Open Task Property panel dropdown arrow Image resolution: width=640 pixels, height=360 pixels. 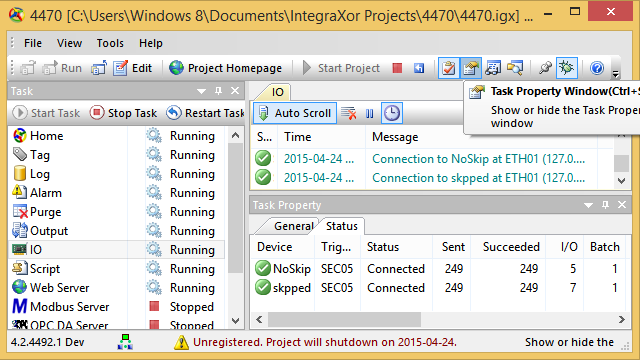coord(588,205)
